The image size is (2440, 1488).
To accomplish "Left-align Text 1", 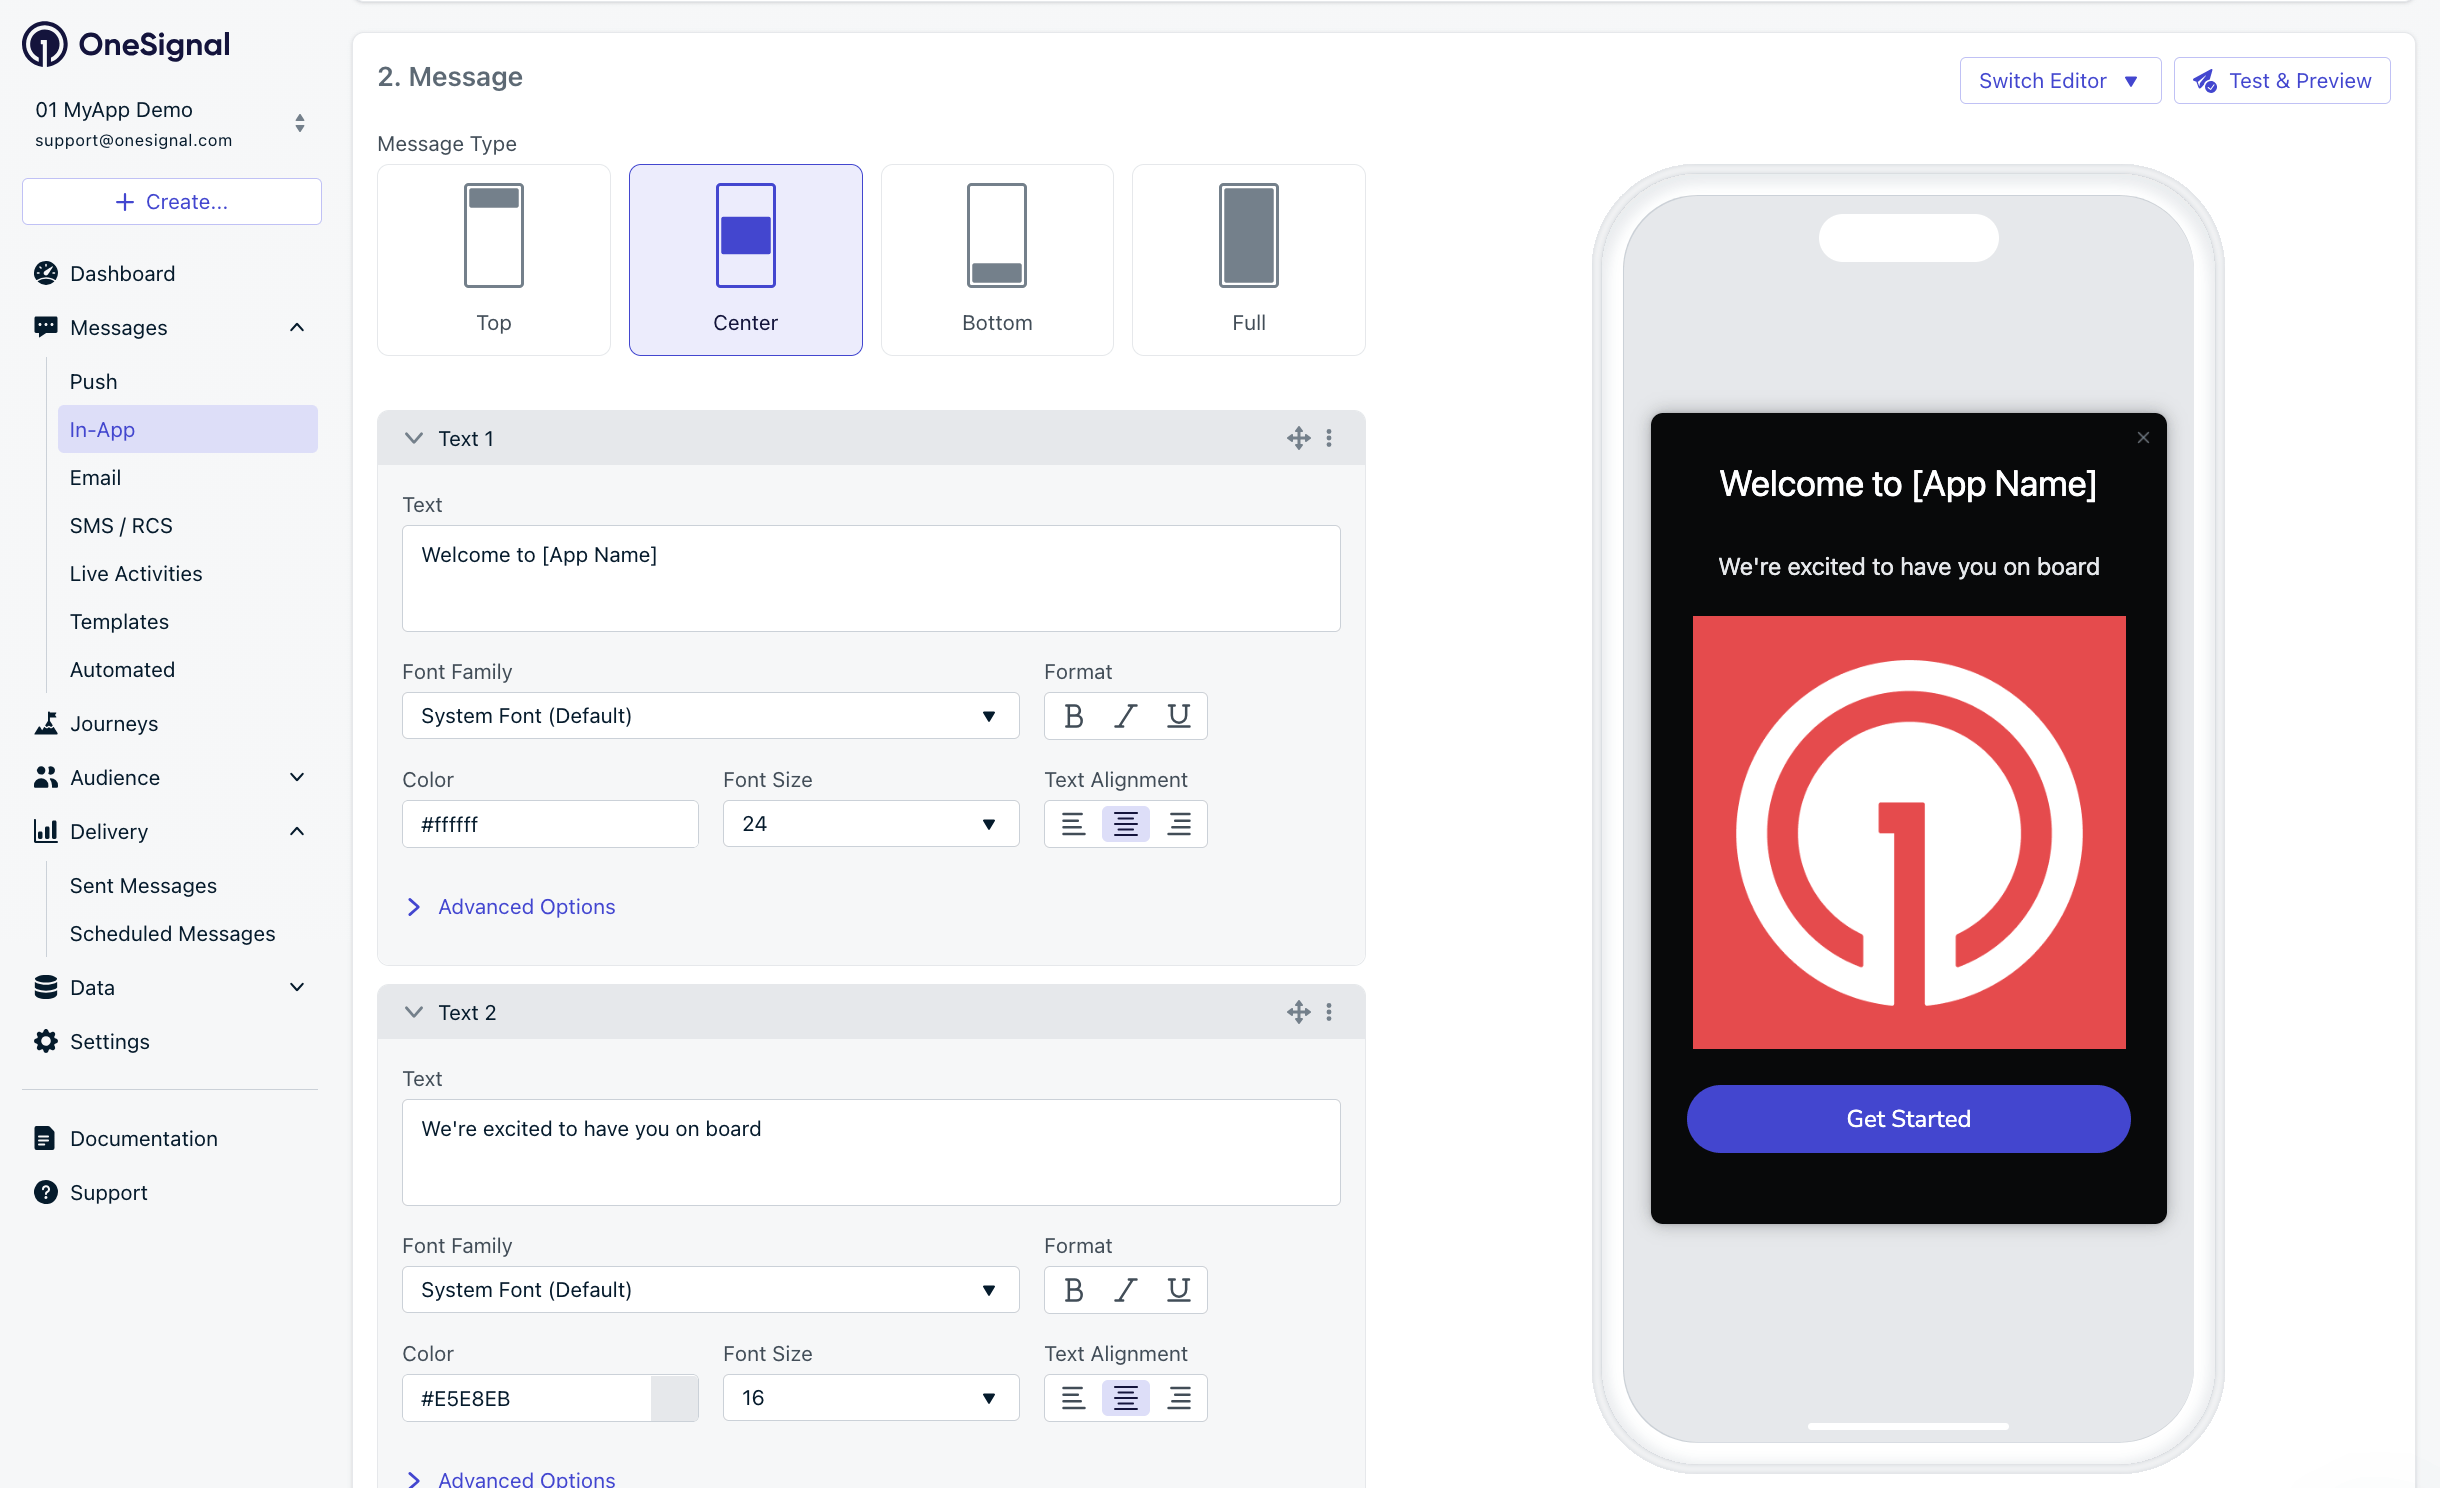I will click(1073, 824).
